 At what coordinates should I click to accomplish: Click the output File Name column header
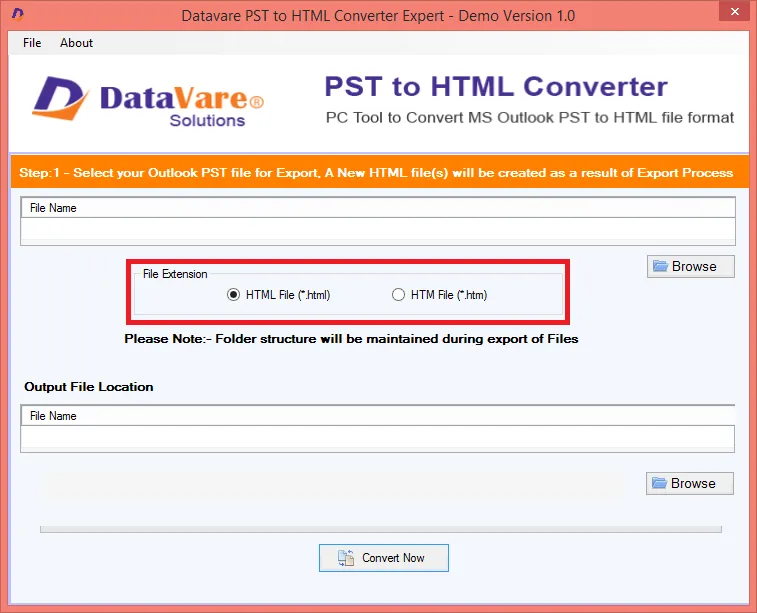pyautogui.click(x=378, y=416)
